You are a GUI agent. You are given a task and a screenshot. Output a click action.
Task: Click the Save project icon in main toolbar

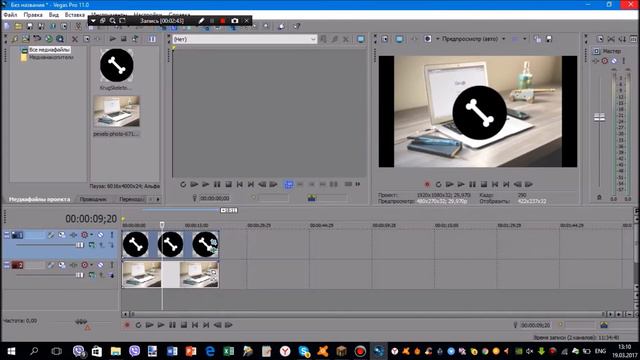pos(29,27)
